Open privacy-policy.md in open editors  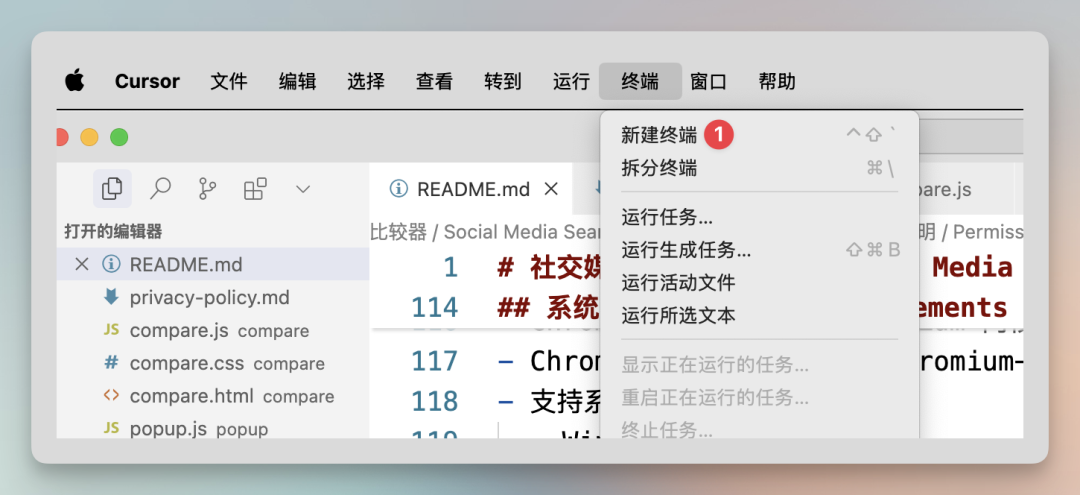213,297
